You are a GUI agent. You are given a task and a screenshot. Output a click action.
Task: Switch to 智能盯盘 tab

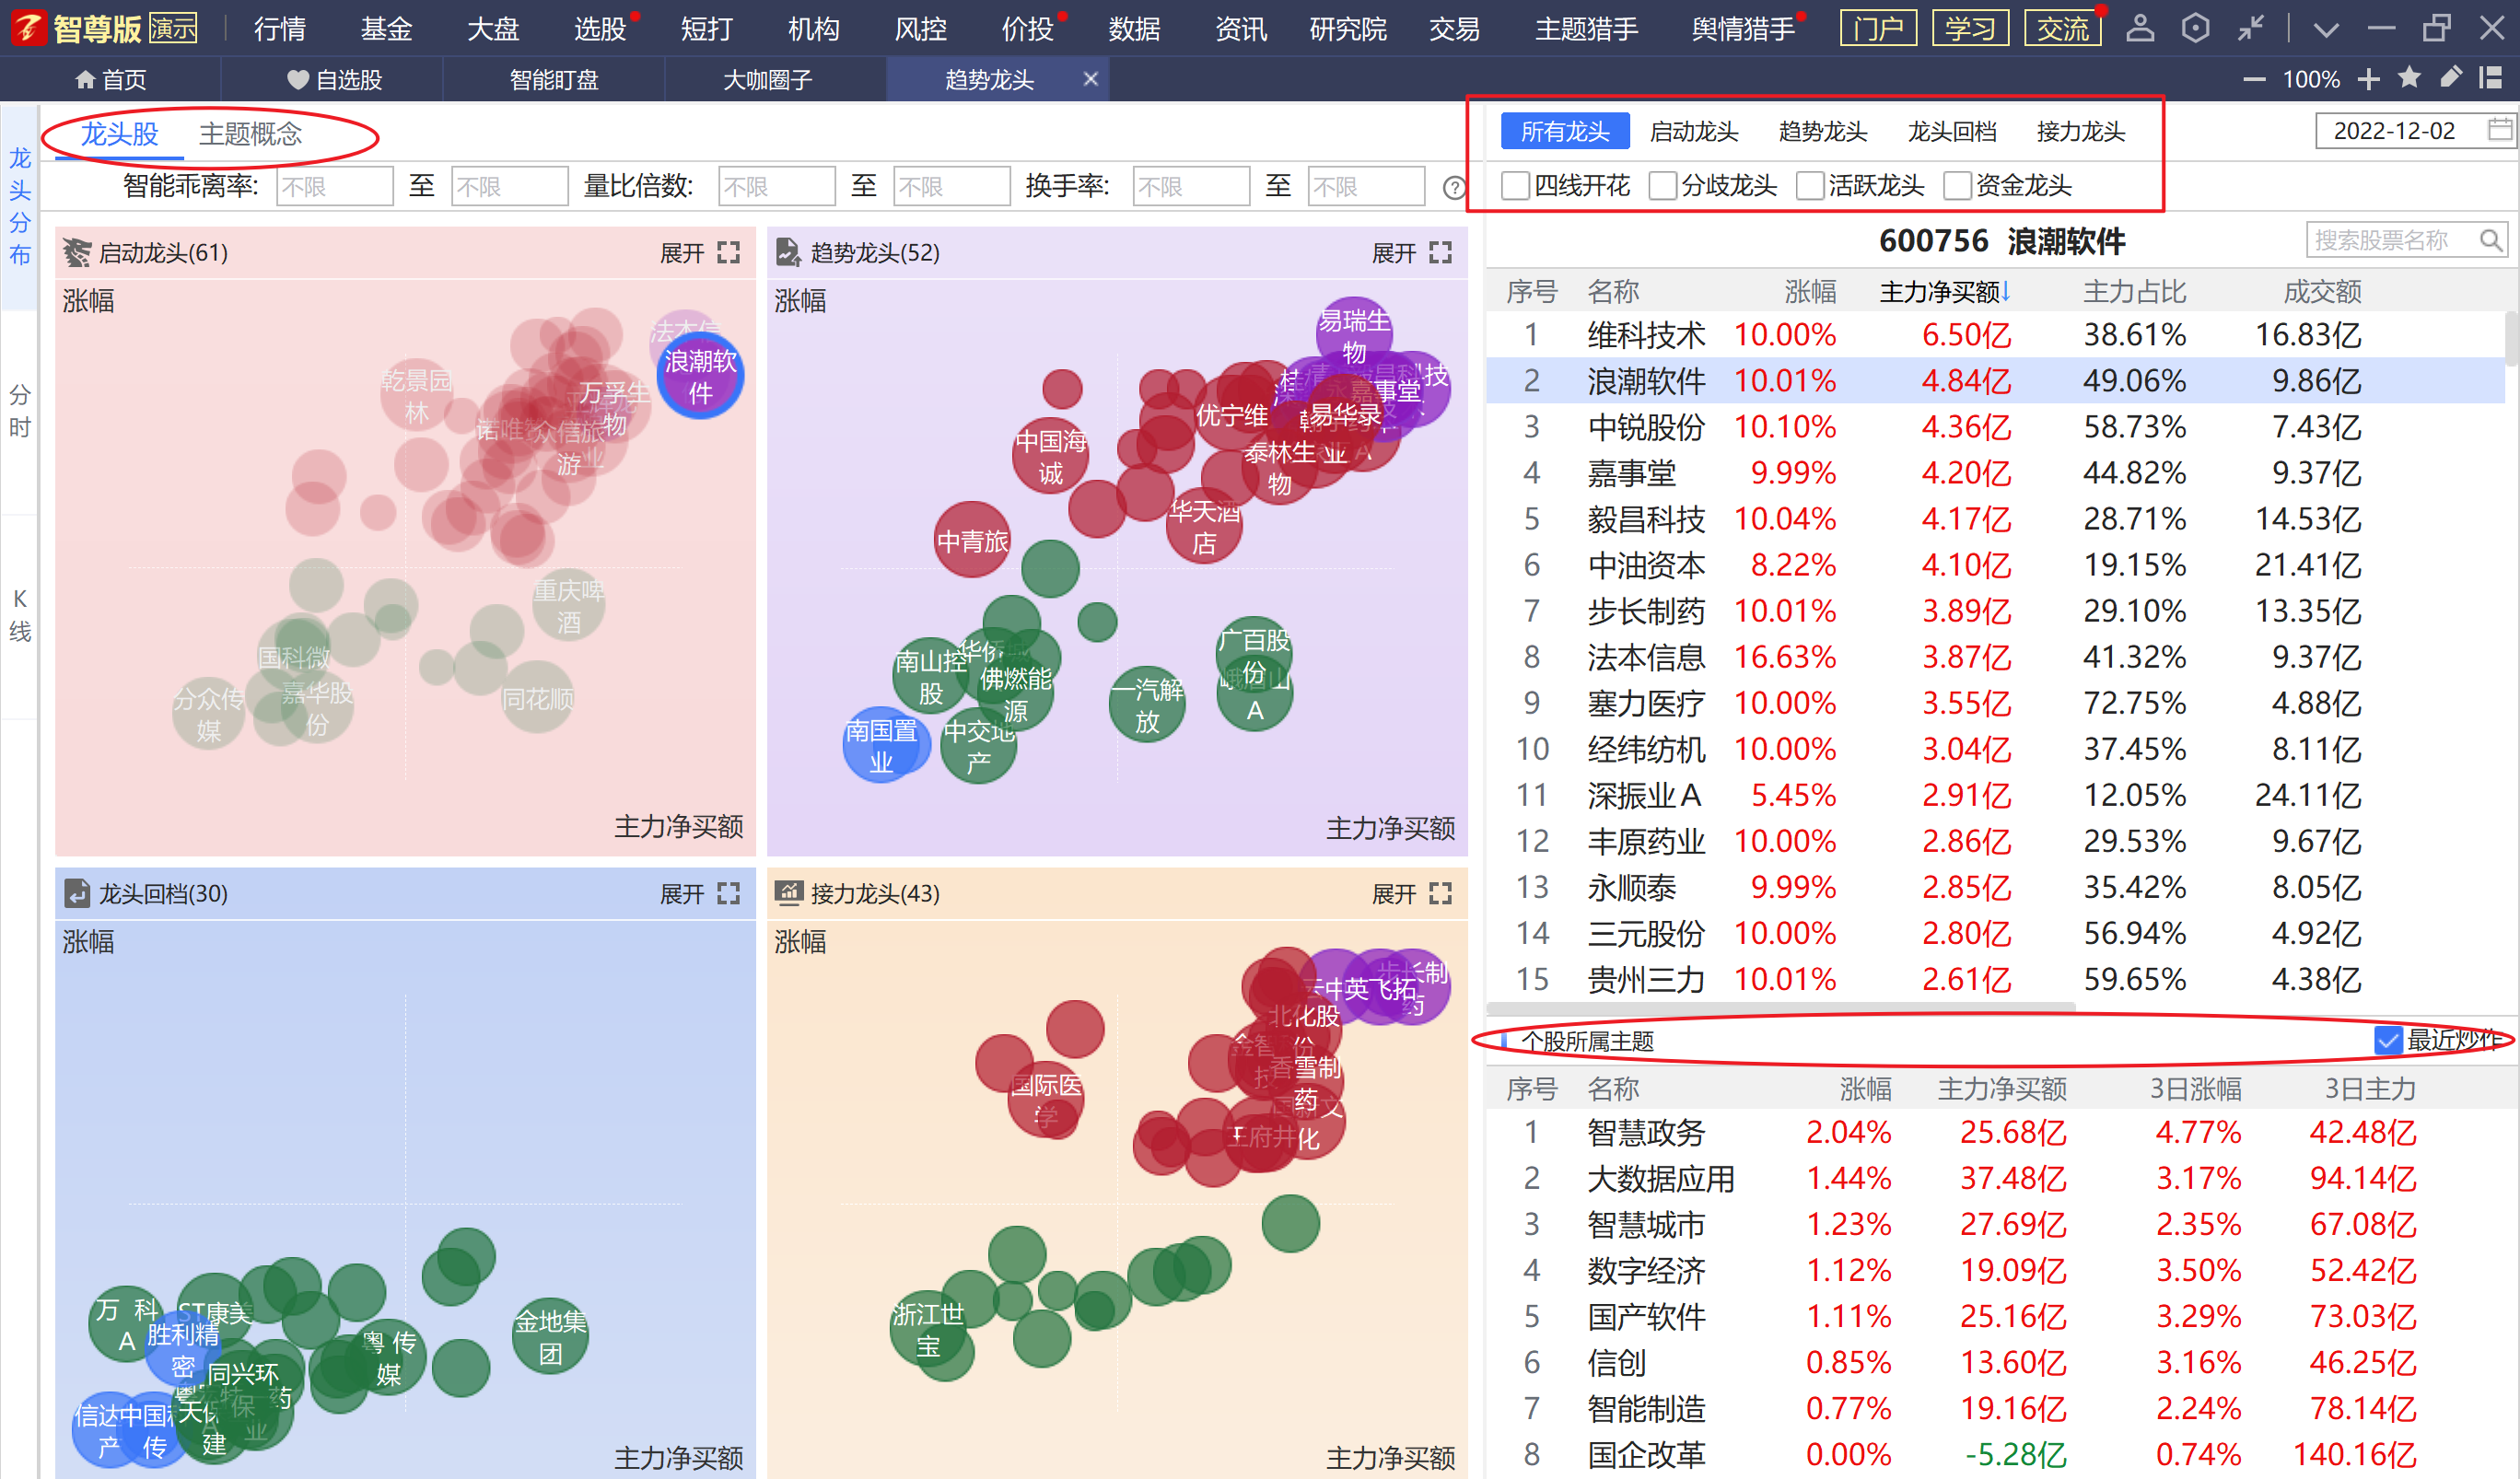(x=553, y=79)
